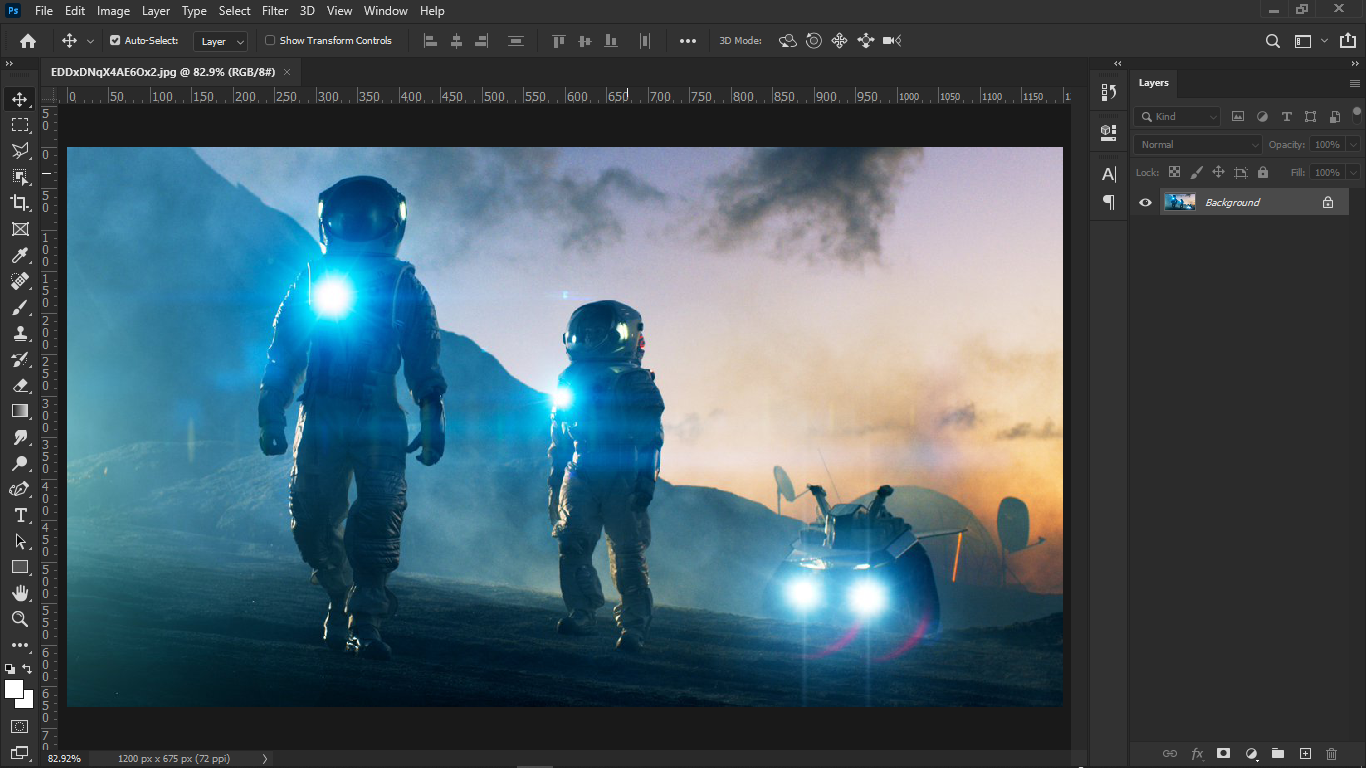The image size is (1366, 768).
Task: Expand the Kind layer filter dropdown
Action: (1177, 117)
